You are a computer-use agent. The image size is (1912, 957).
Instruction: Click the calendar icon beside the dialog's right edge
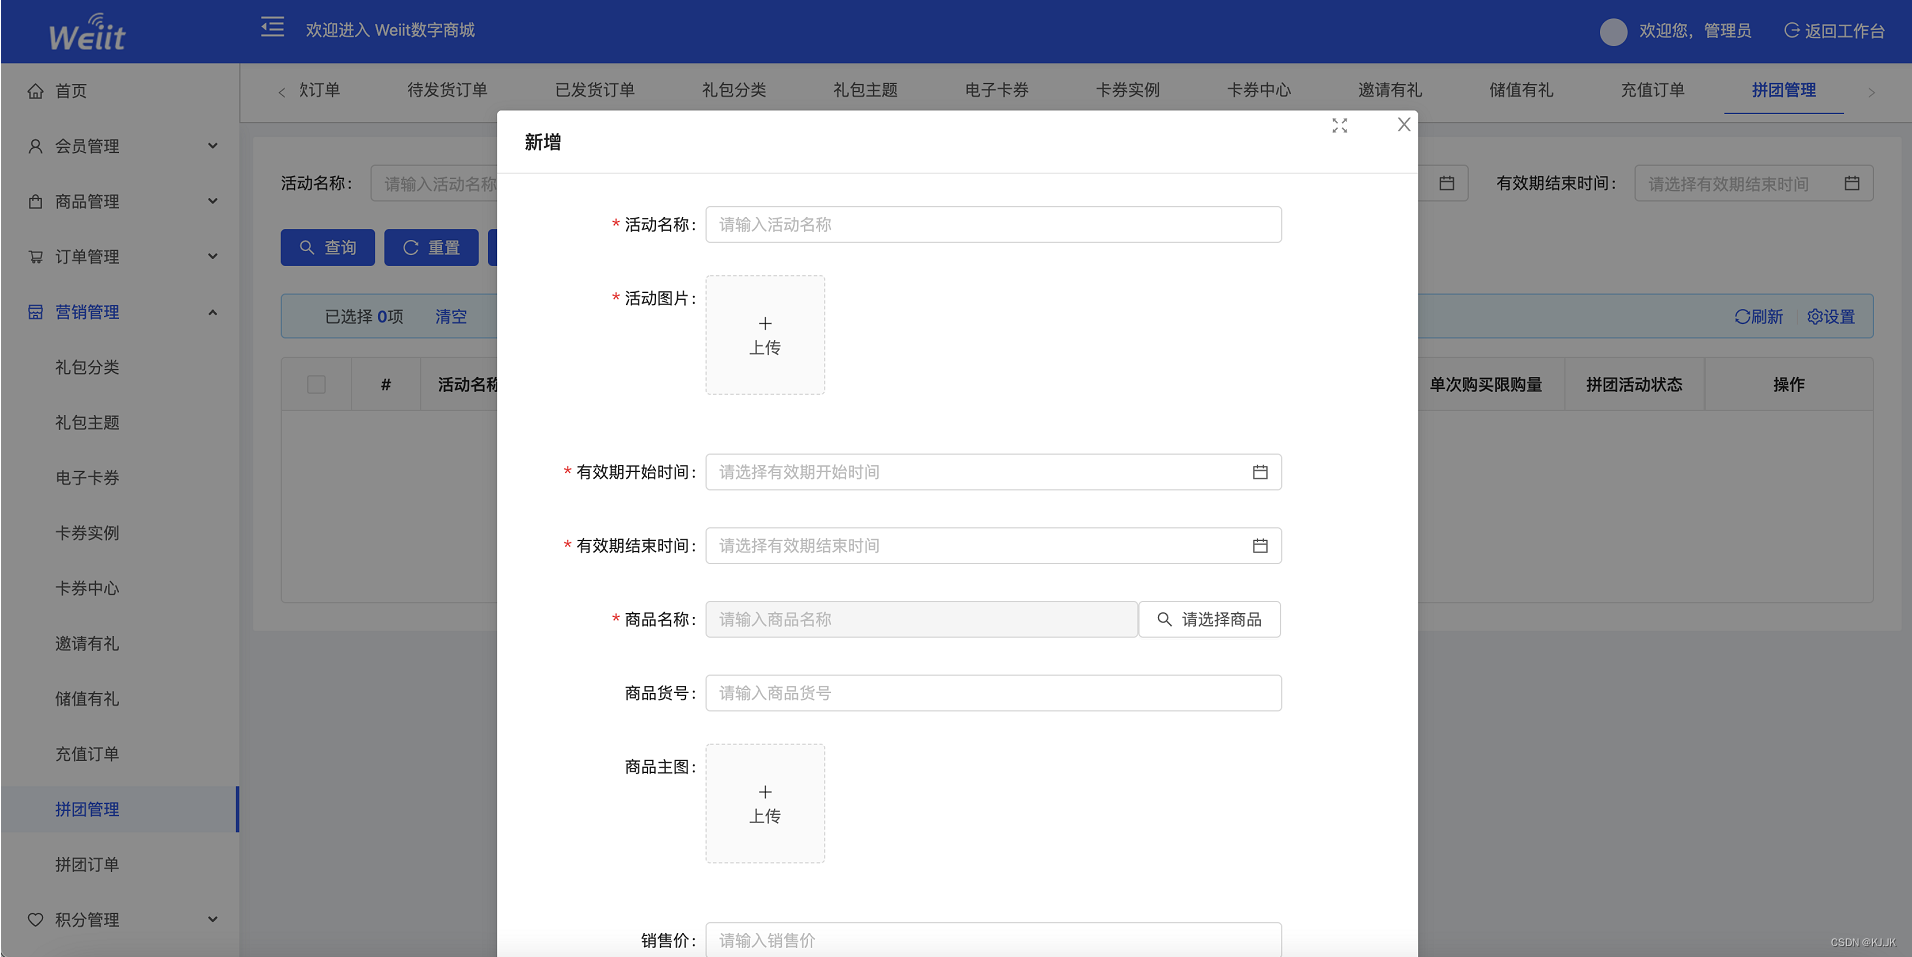[1447, 183]
